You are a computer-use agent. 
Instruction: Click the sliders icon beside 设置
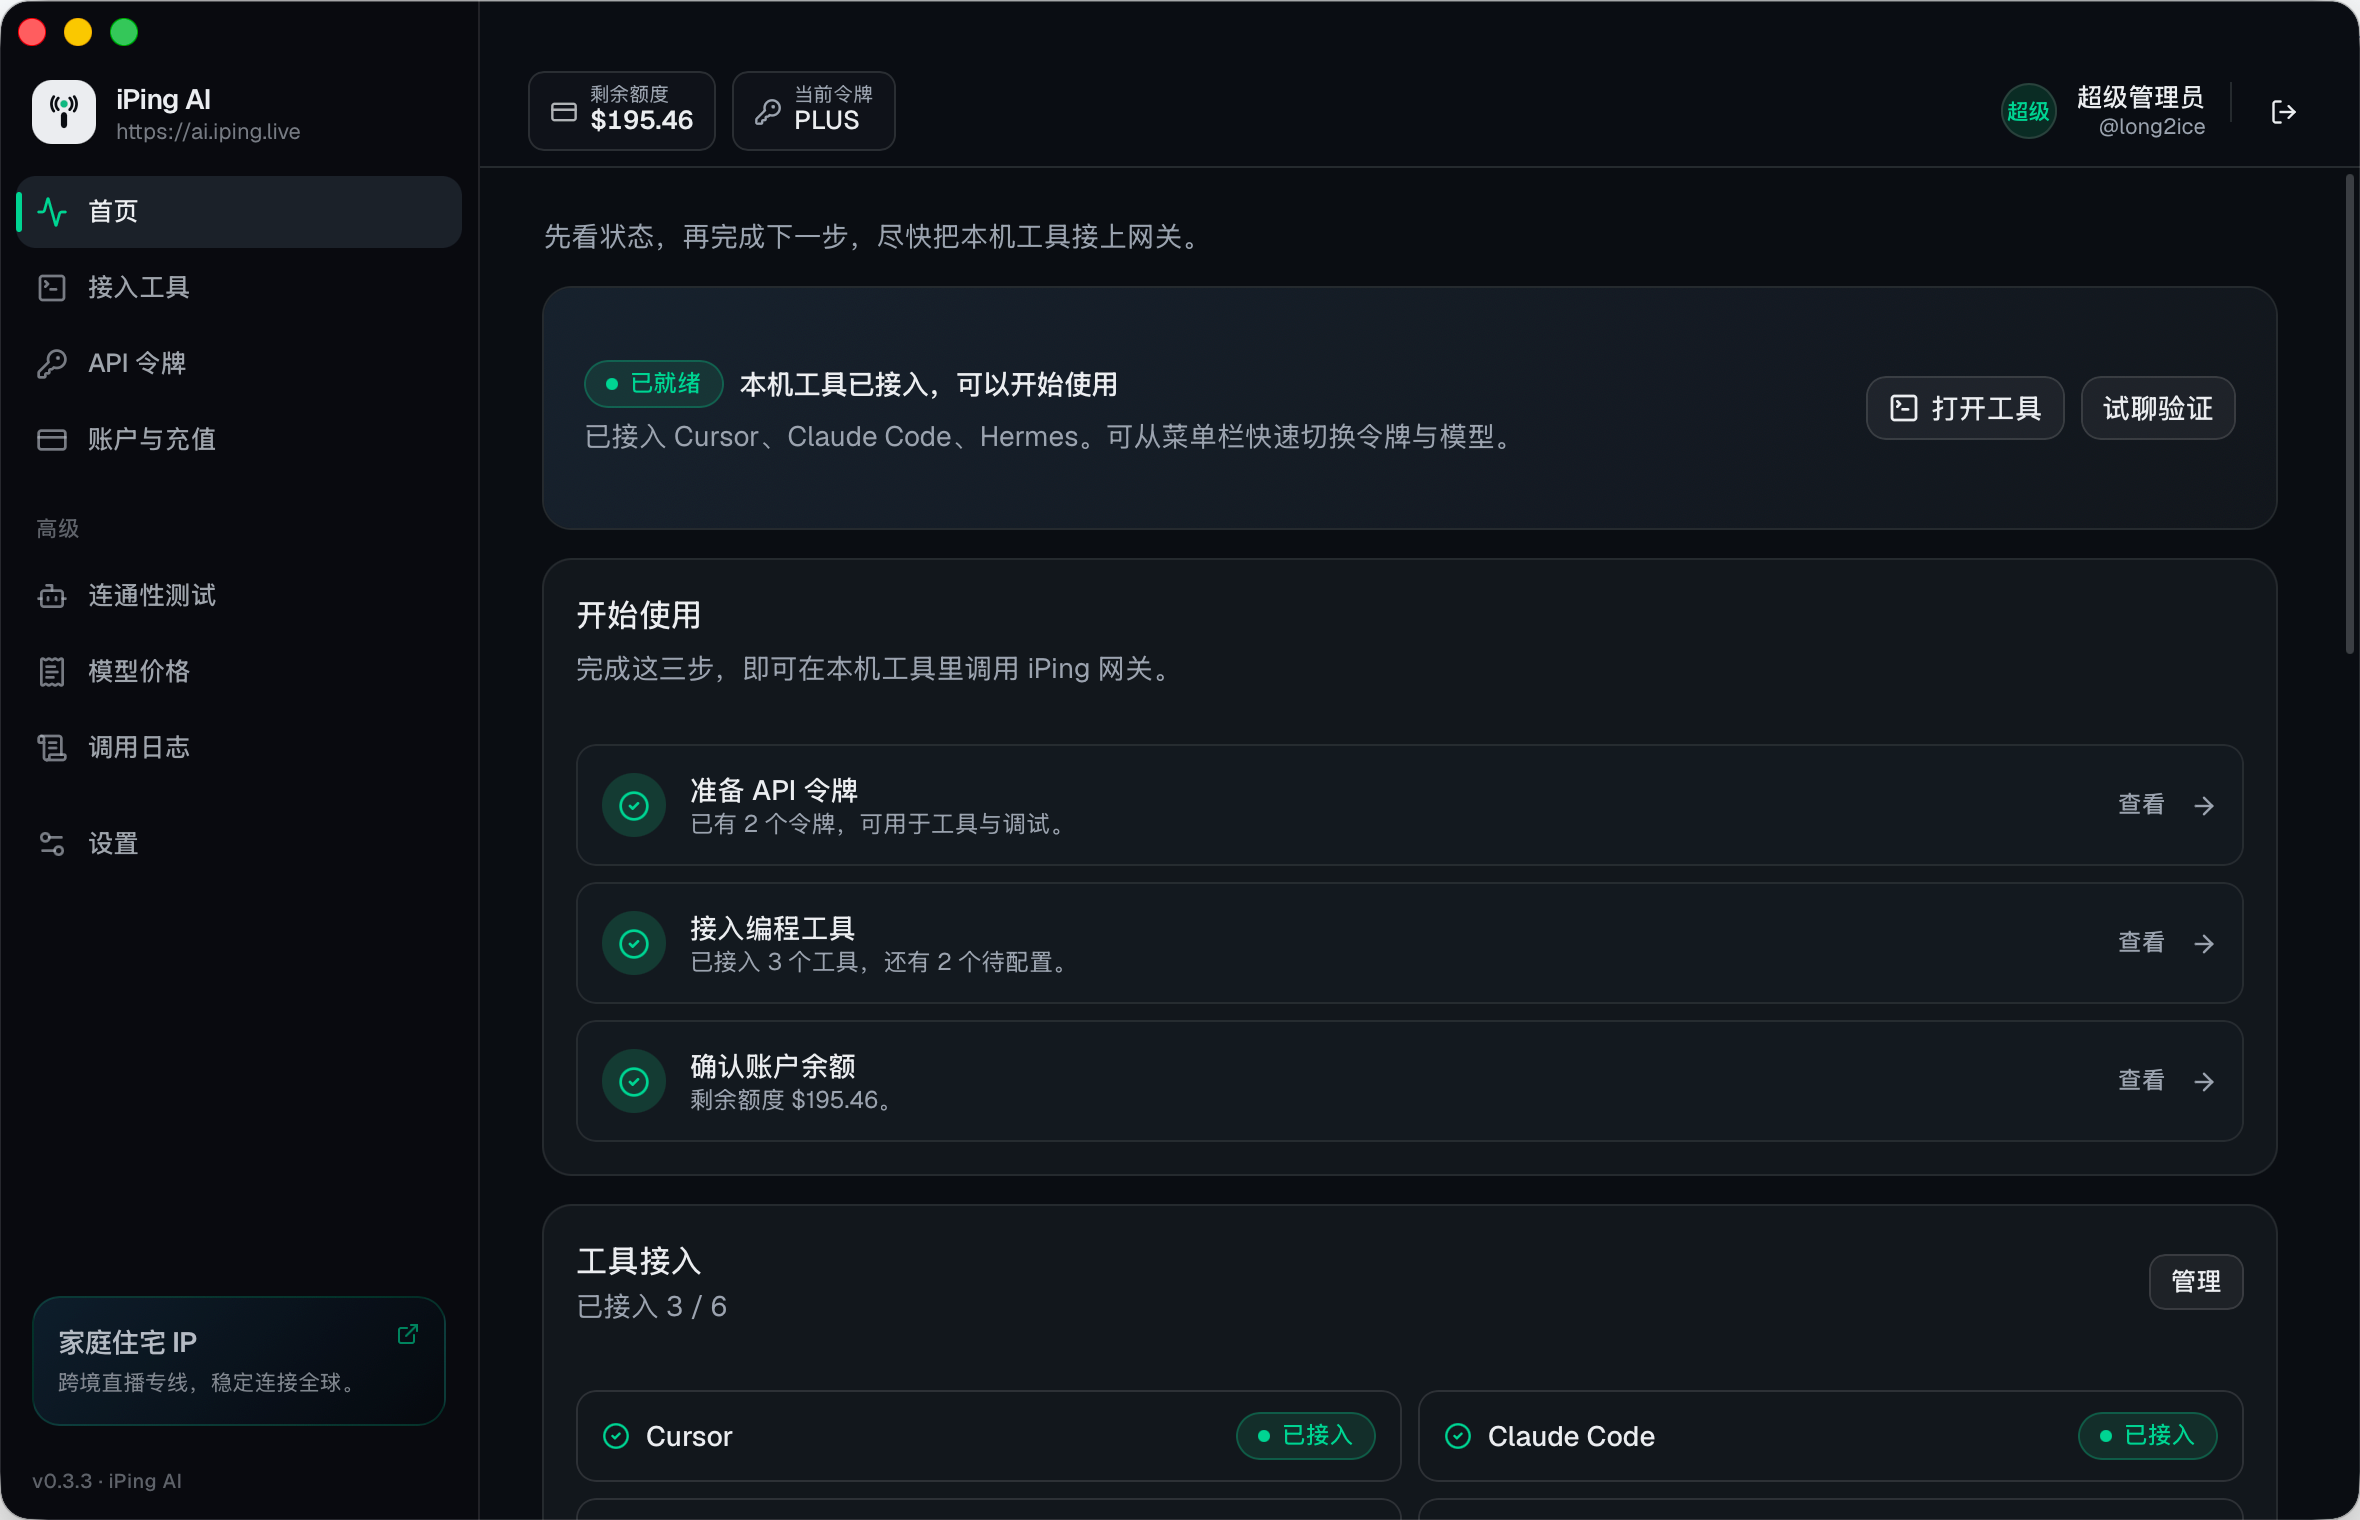(52, 844)
